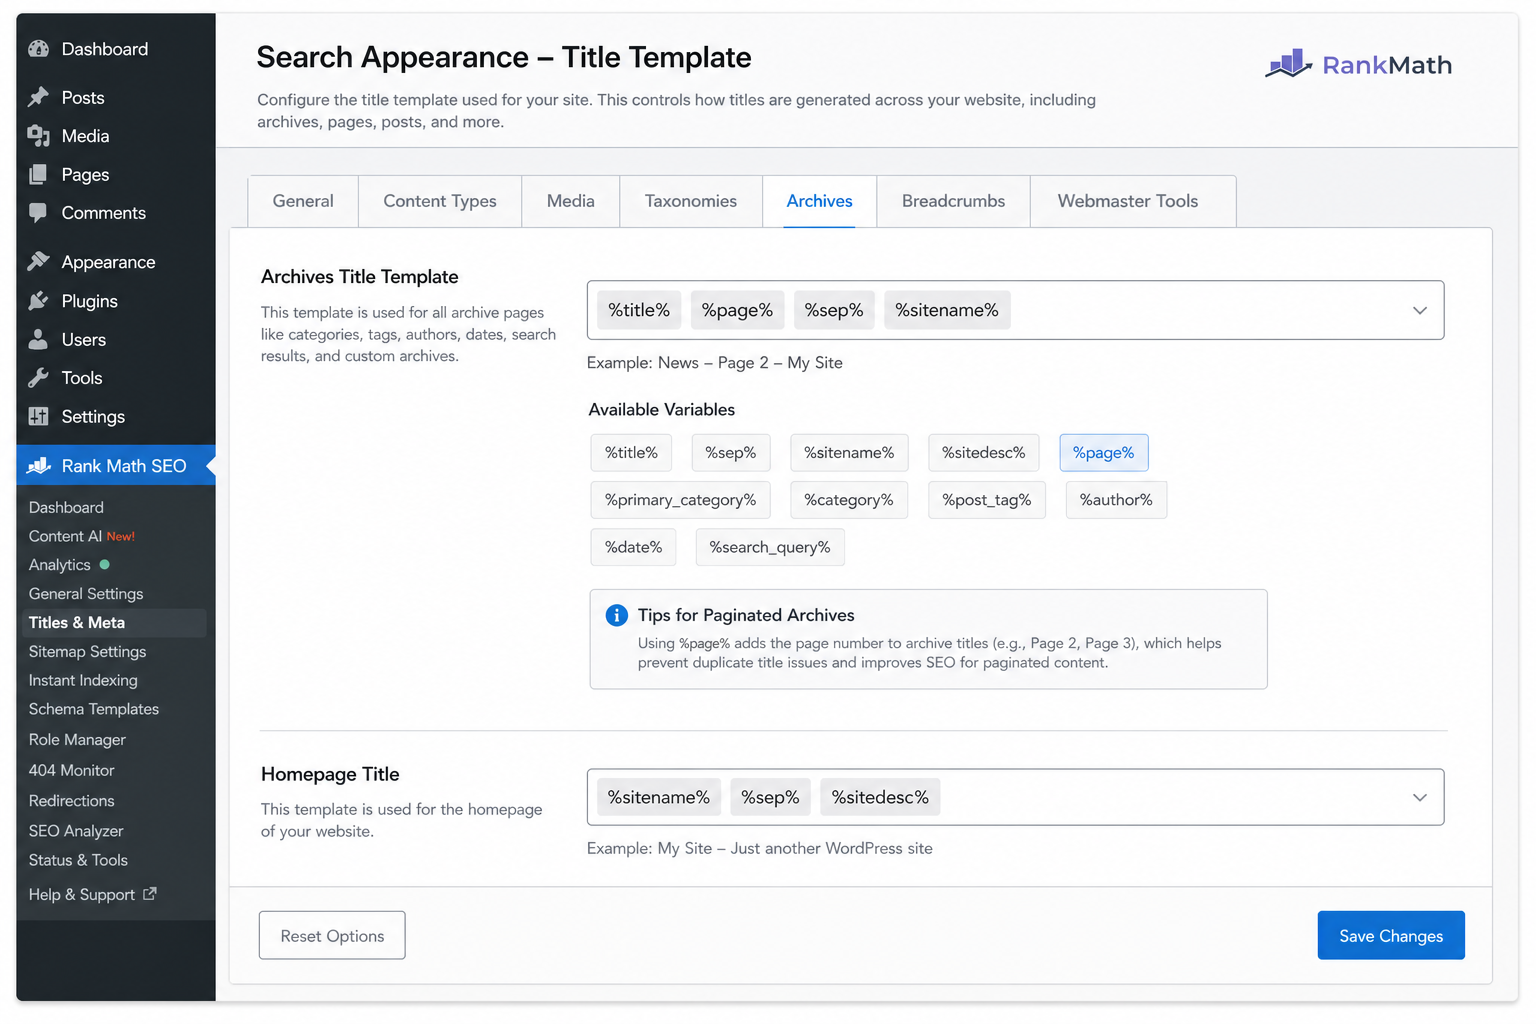This screenshot has width=1536, height=1024.
Task: Open Role Manager submenu item
Action: tap(77, 740)
